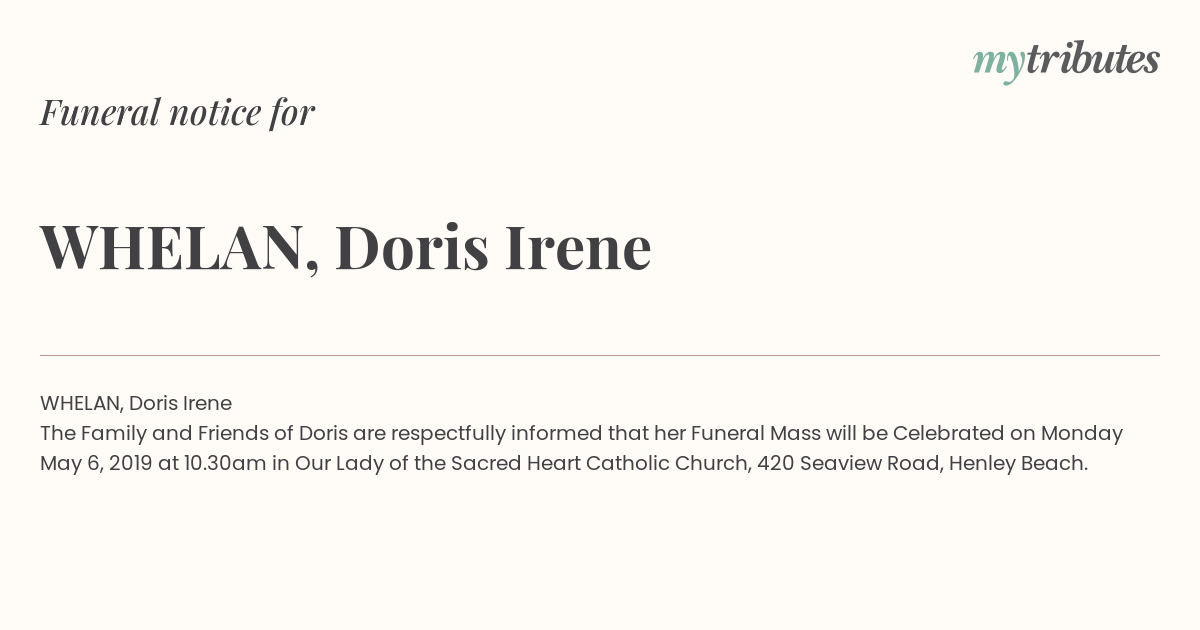Click "Doris Irene" in the large title
This screenshot has height=630, width=1200.
click(493, 247)
